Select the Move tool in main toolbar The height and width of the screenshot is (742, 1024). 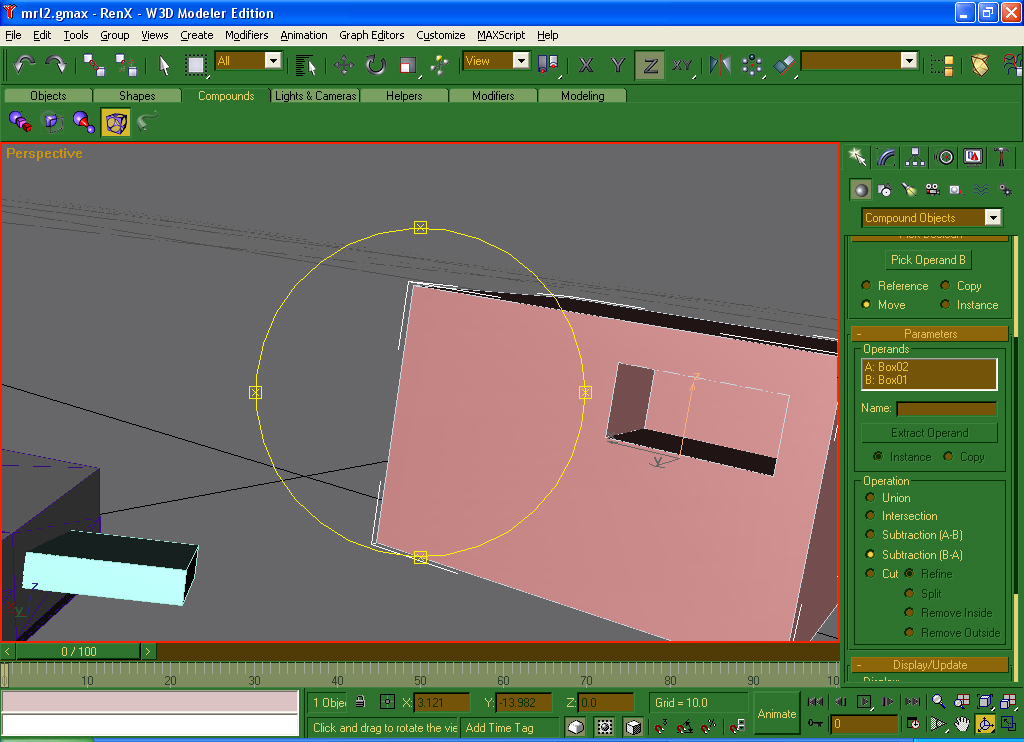(344, 65)
